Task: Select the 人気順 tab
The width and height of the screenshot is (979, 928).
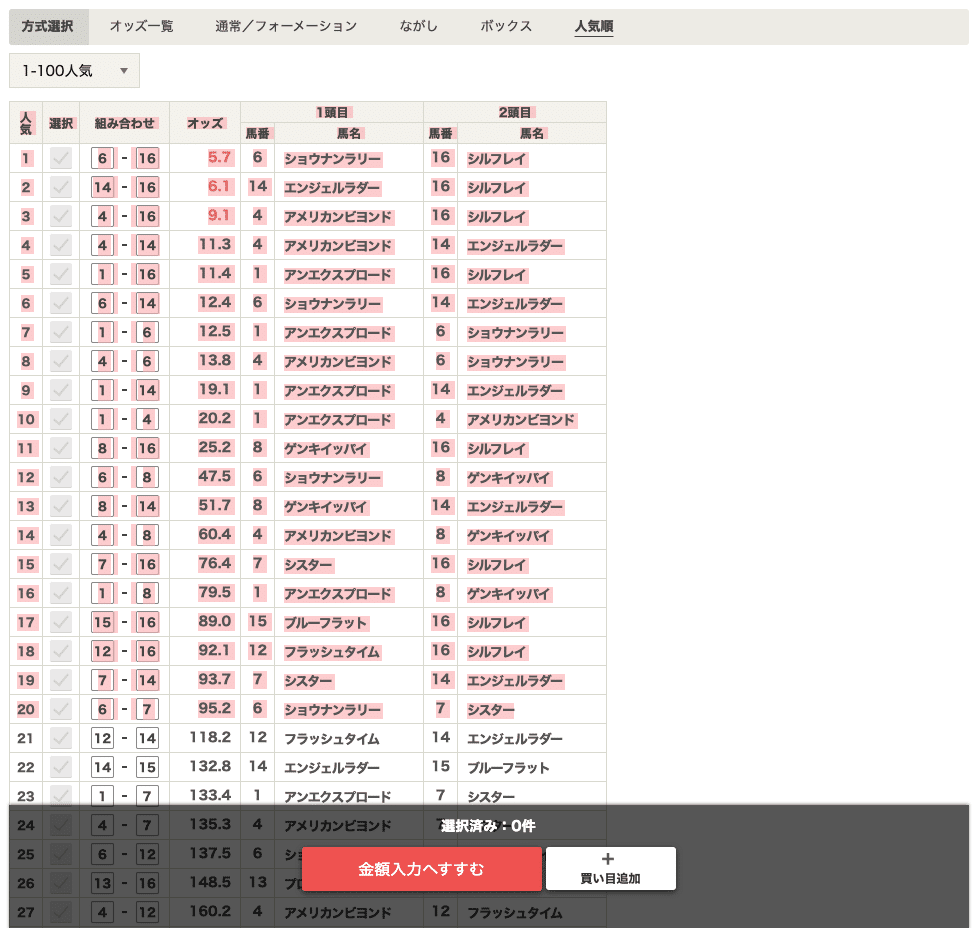Action: point(594,26)
